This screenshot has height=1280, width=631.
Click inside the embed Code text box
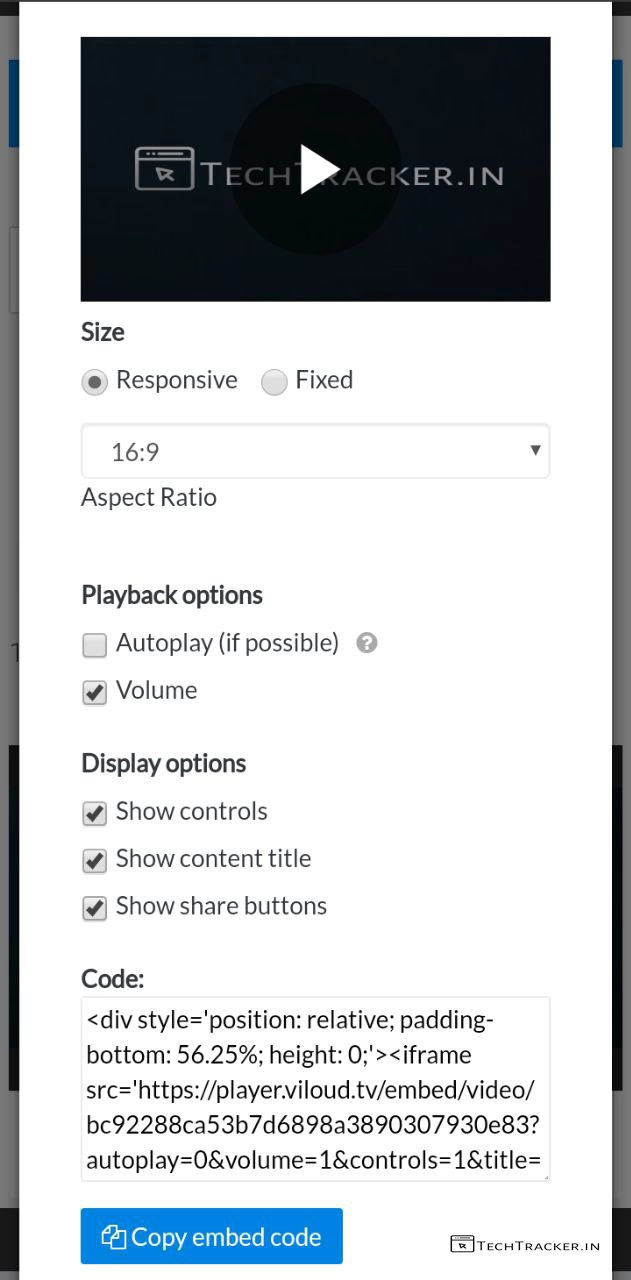pos(315,1088)
